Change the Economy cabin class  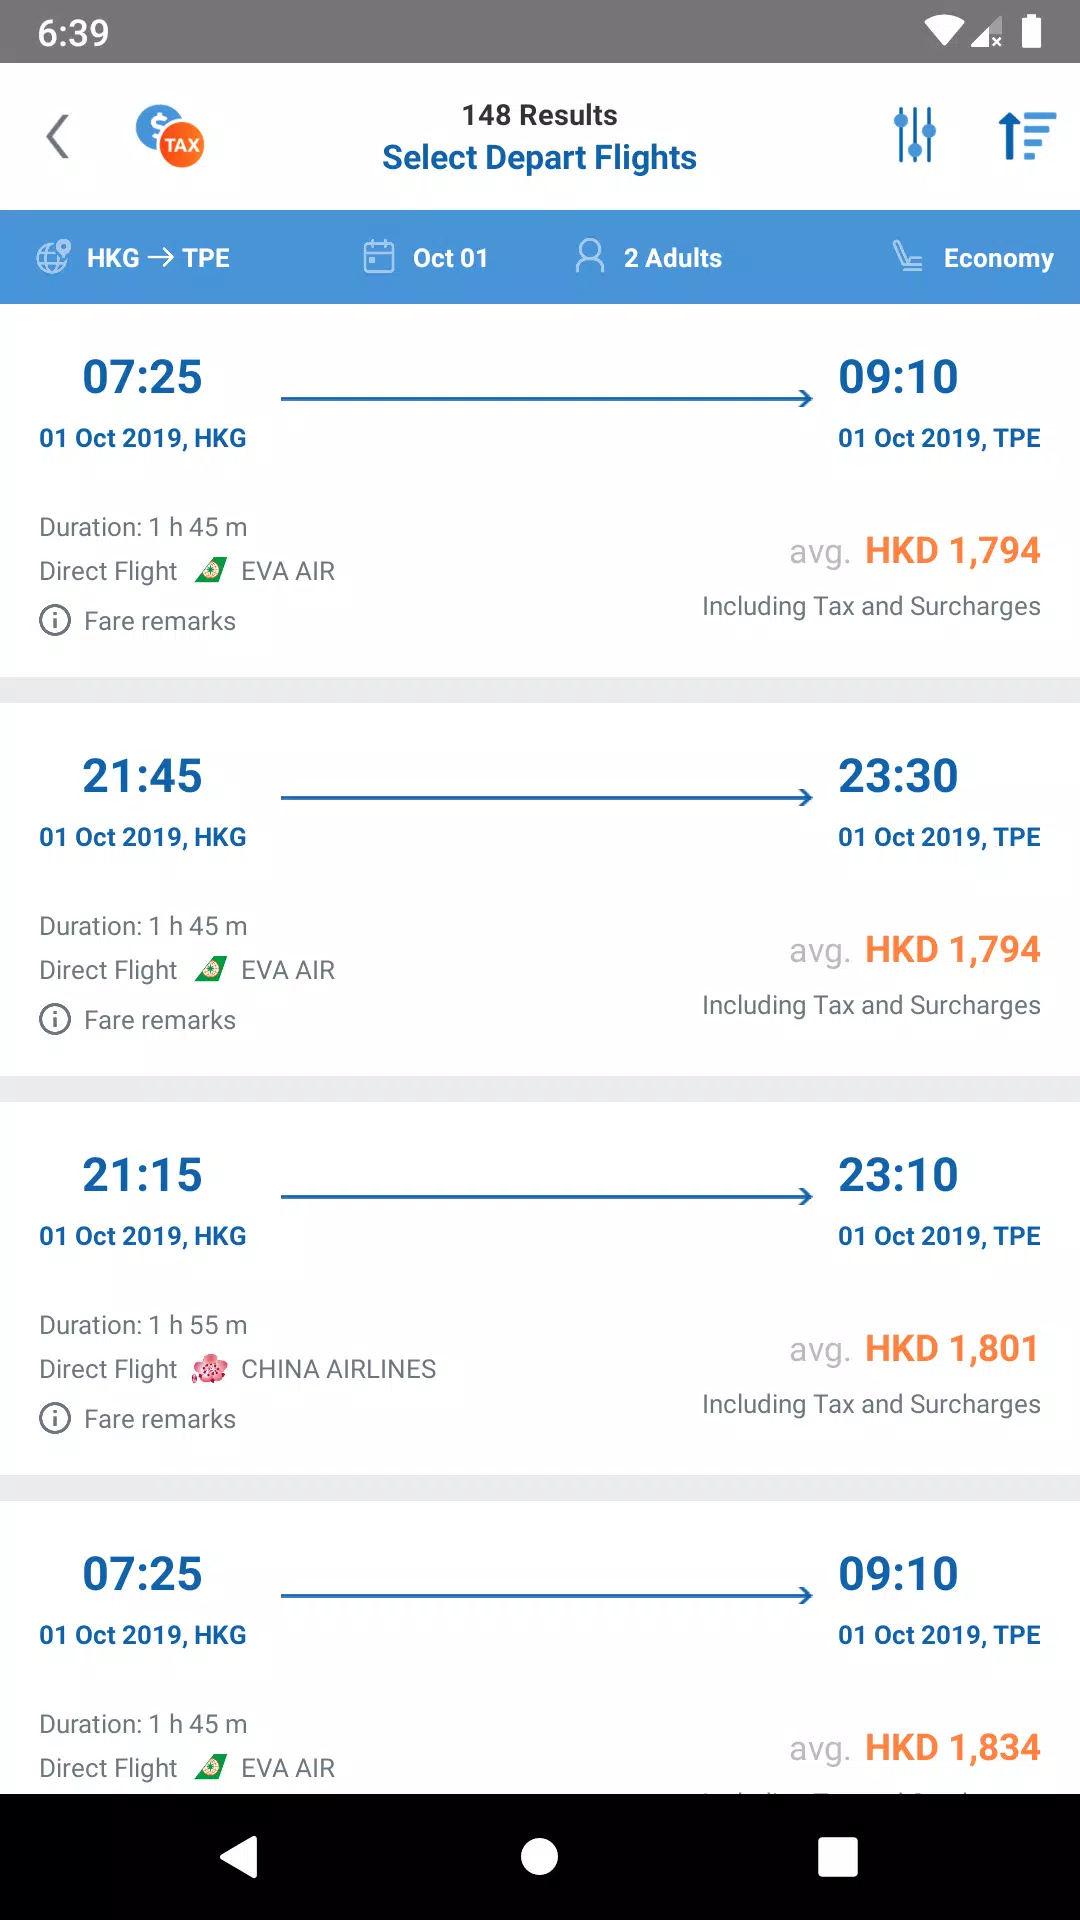pos(973,258)
